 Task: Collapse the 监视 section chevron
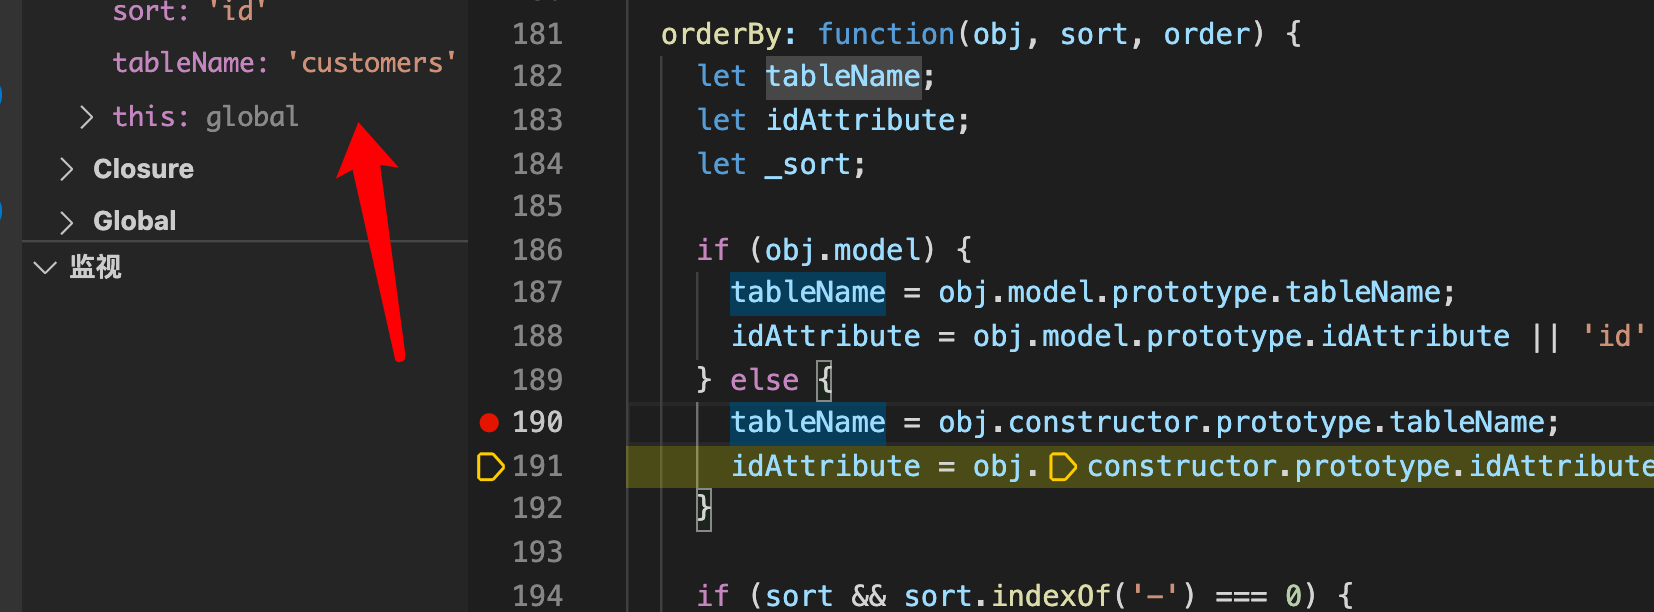click(45, 267)
